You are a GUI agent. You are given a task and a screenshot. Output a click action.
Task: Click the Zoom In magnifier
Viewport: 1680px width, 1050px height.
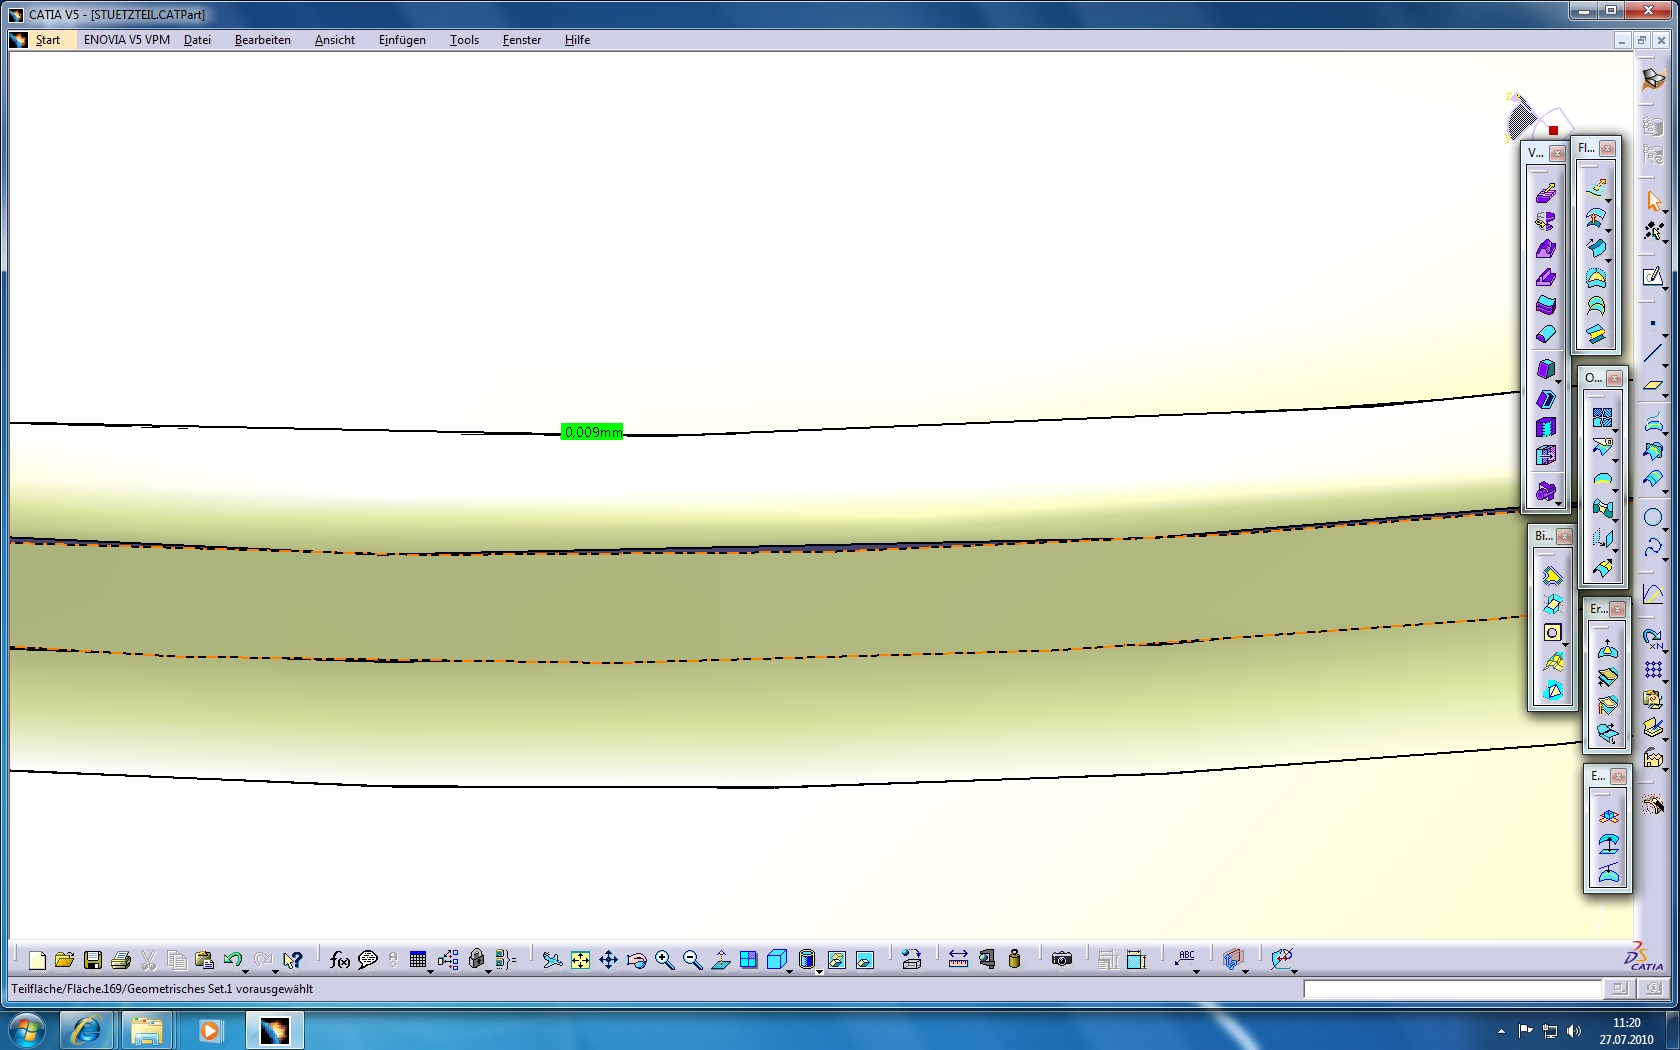664,960
